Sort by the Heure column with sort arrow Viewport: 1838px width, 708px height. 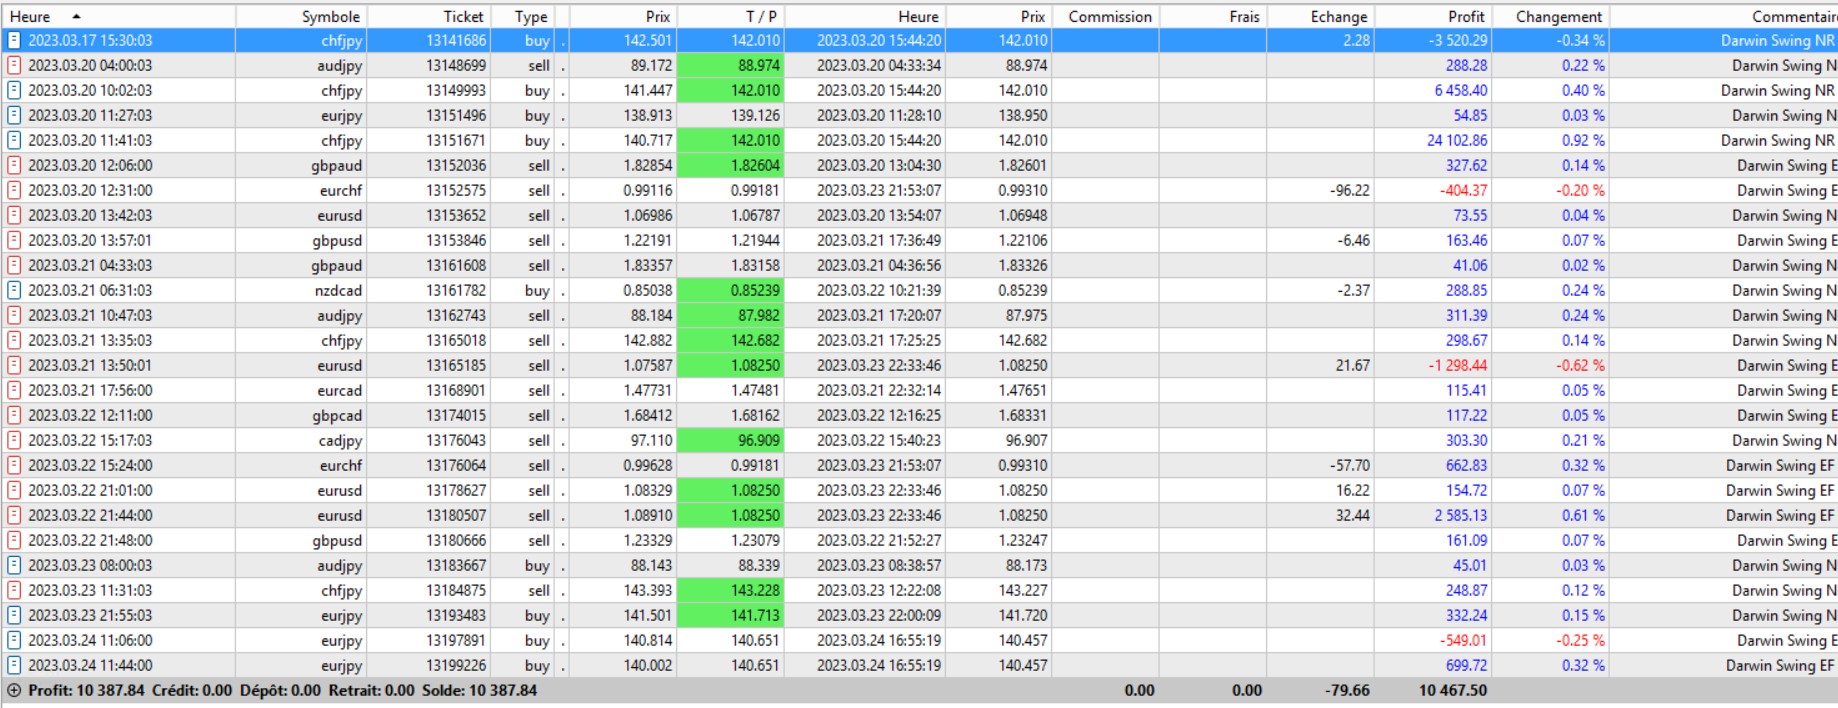point(118,16)
